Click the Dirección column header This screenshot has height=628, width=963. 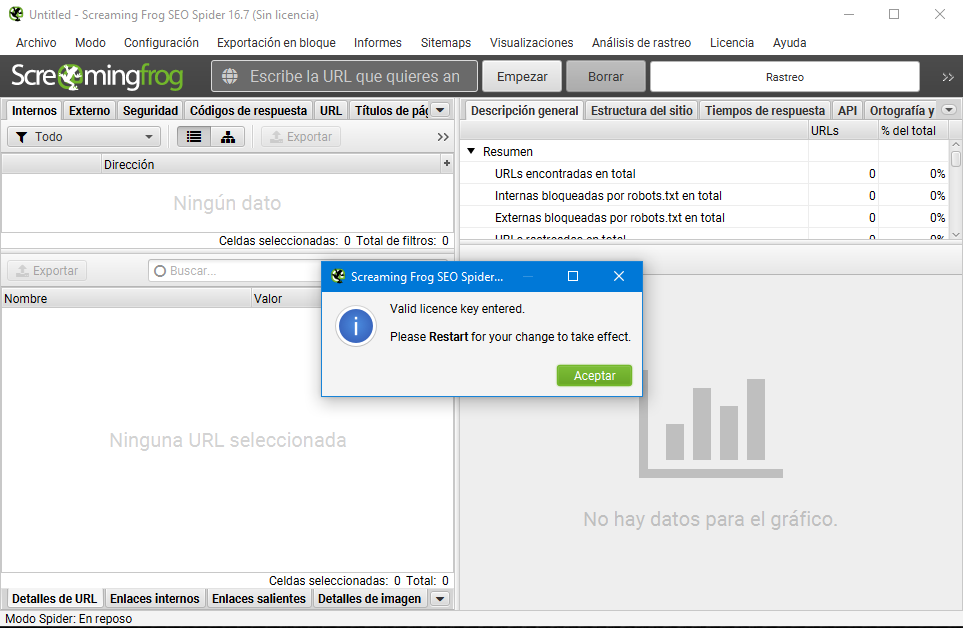click(270, 164)
